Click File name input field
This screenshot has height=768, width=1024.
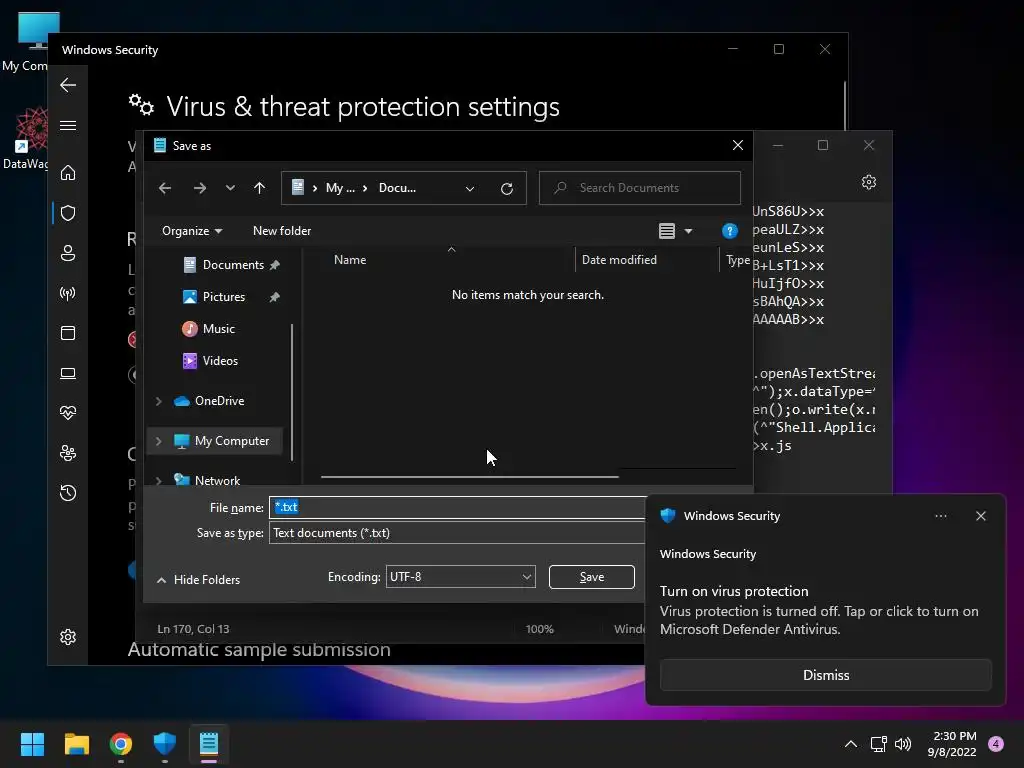tap(457, 507)
